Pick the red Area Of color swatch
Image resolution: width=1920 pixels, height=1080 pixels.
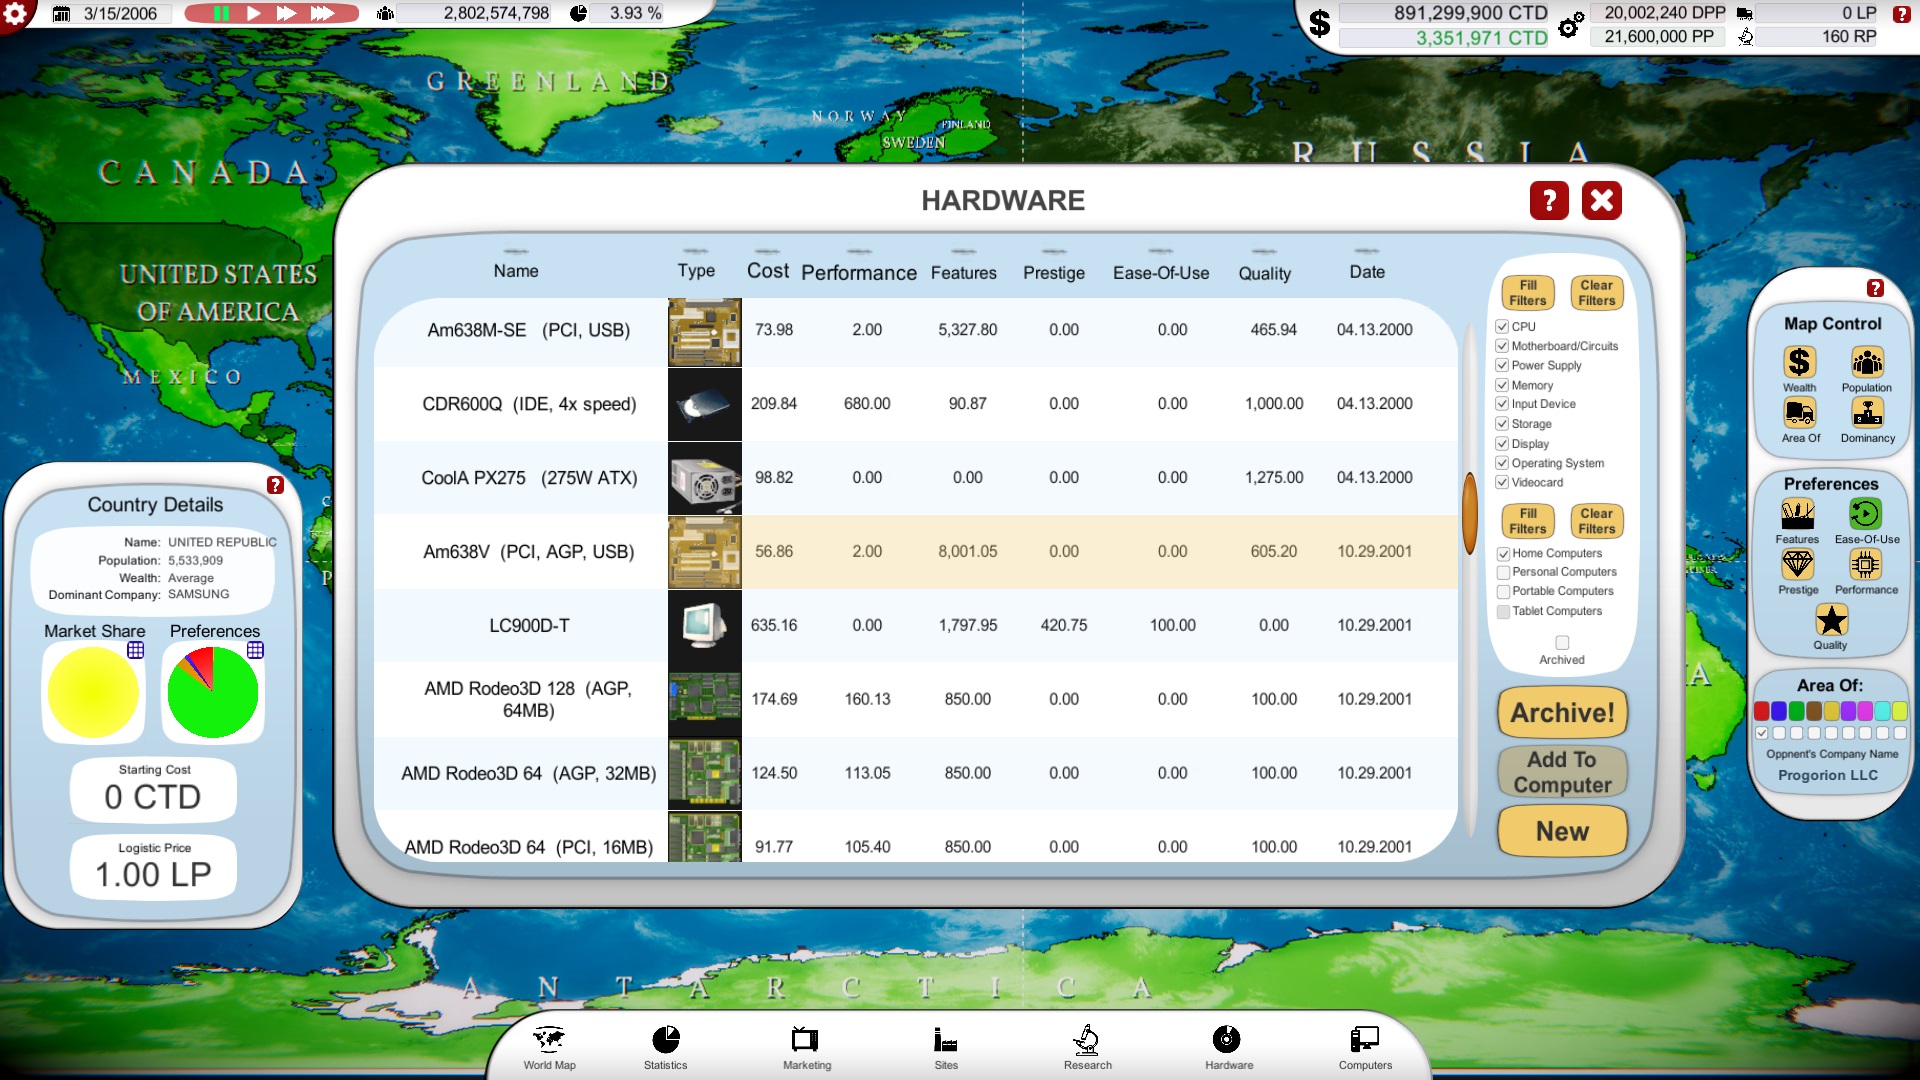coord(1762,711)
